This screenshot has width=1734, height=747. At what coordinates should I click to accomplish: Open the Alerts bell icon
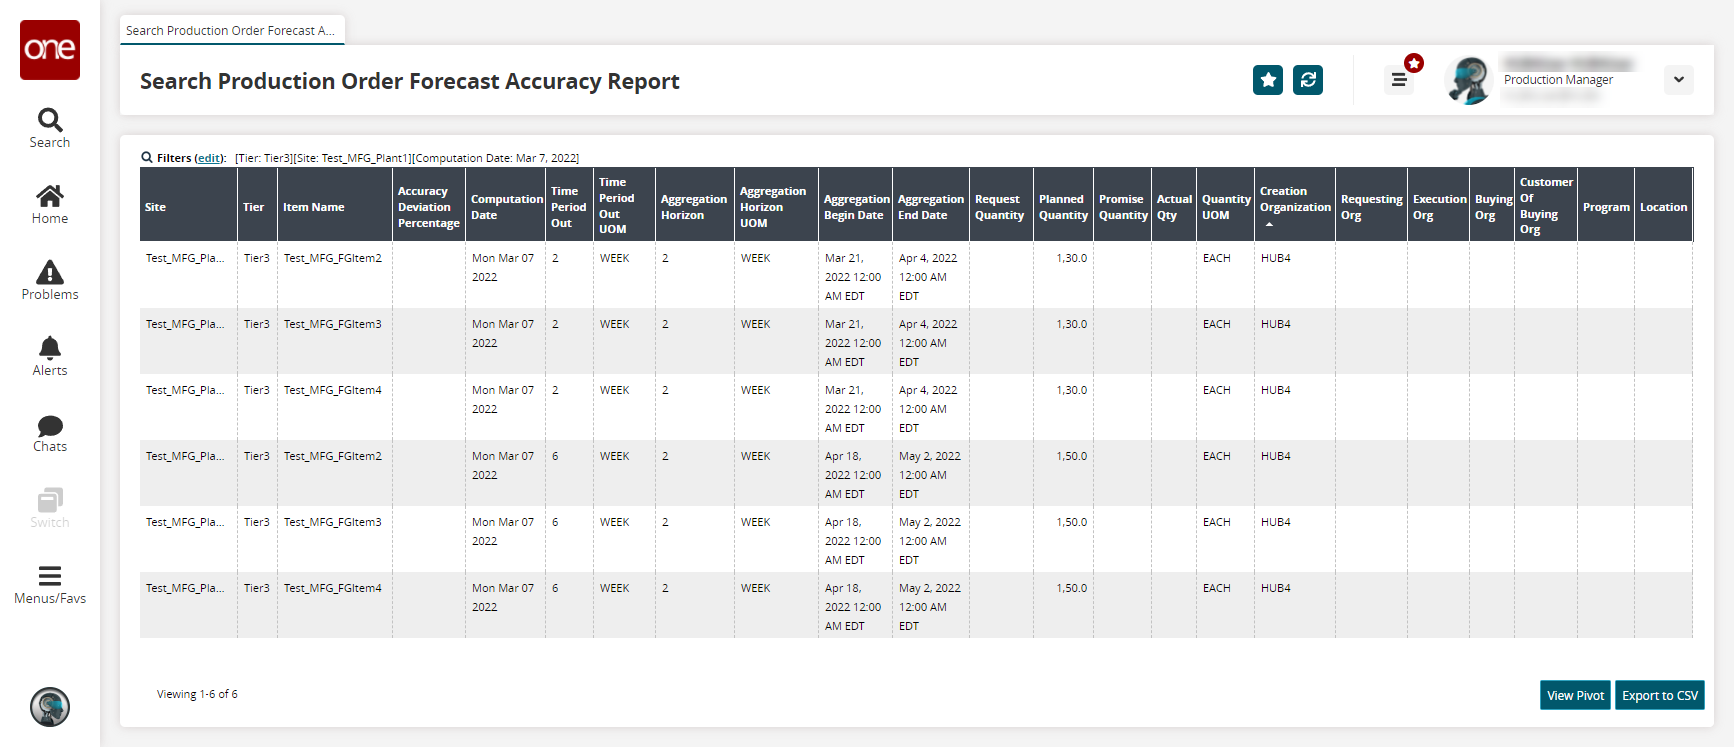[x=50, y=356]
